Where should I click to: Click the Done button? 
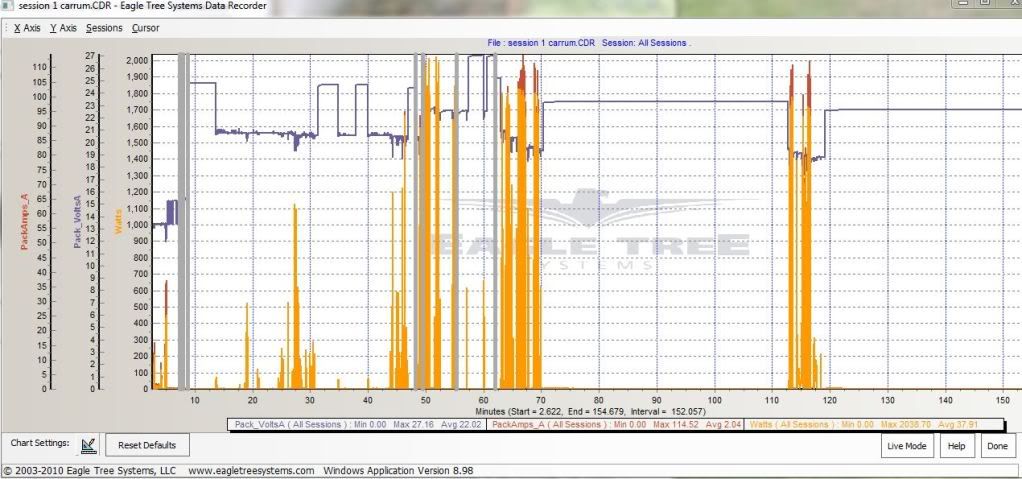(x=996, y=445)
